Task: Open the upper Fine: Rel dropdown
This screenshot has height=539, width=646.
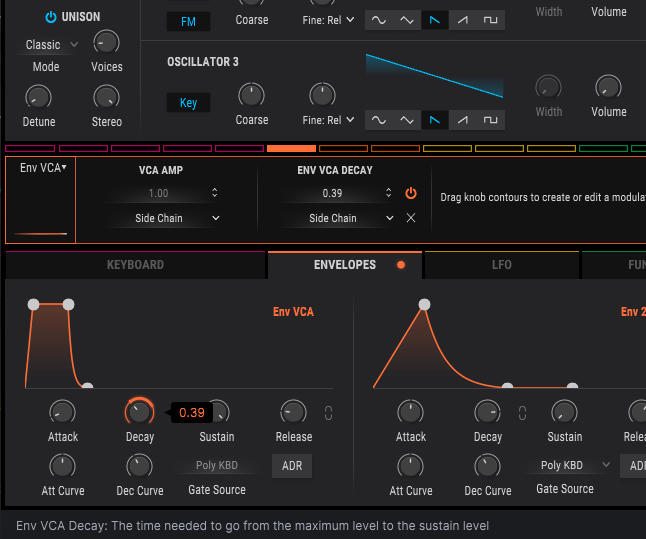Action: pyautogui.click(x=328, y=20)
